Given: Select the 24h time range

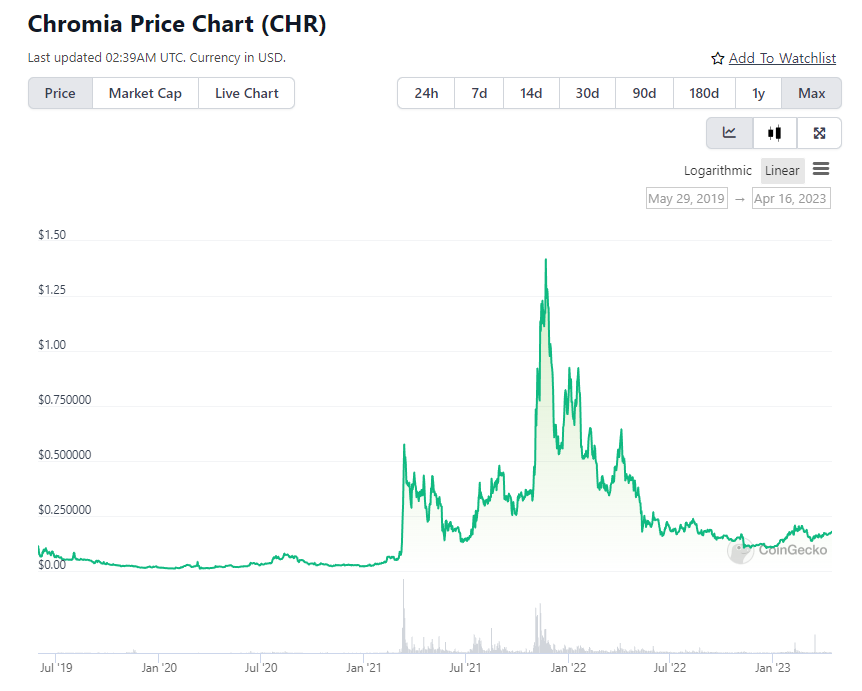Looking at the screenshot, I should [426, 93].
